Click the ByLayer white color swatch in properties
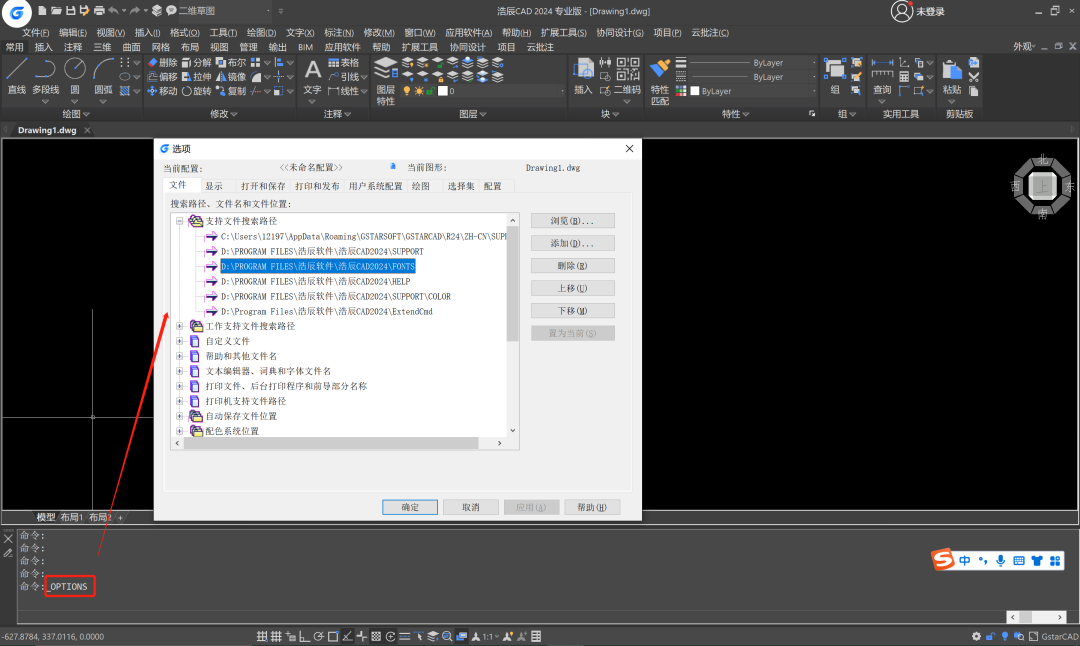Viewport: 1080px width, 646px height. click(x=695, y=91)
